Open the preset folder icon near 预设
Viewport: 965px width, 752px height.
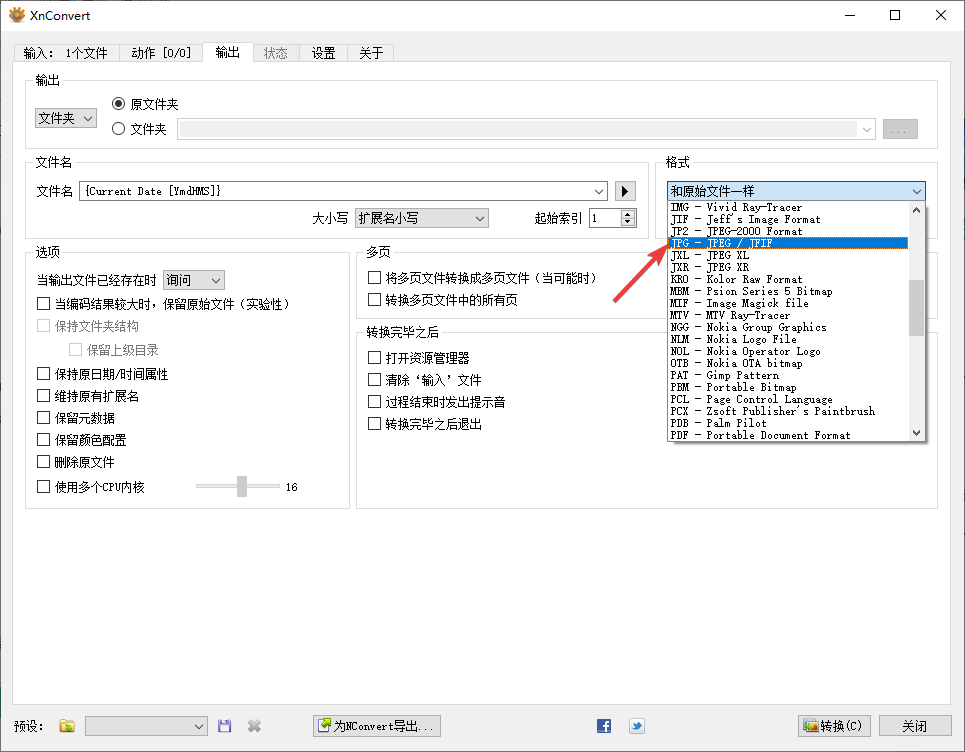(x=66, y=726)
